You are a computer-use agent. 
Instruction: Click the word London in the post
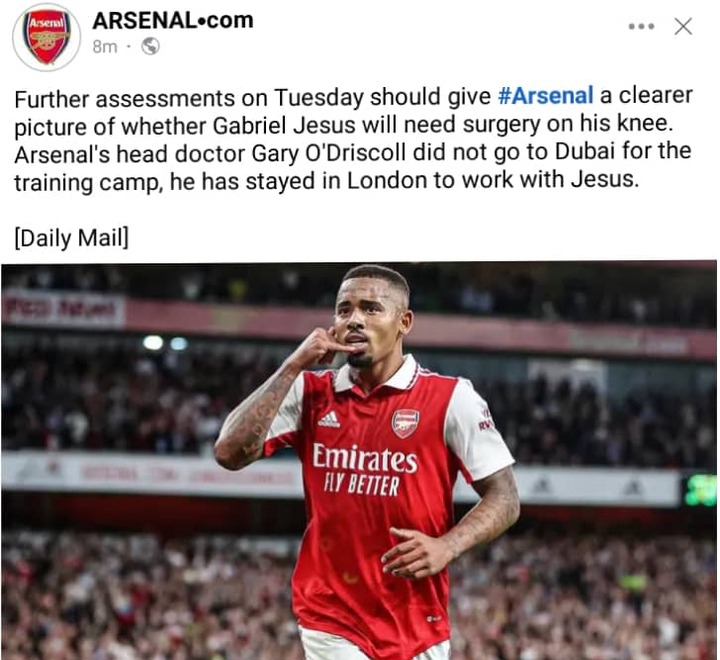tap(387, 181)
